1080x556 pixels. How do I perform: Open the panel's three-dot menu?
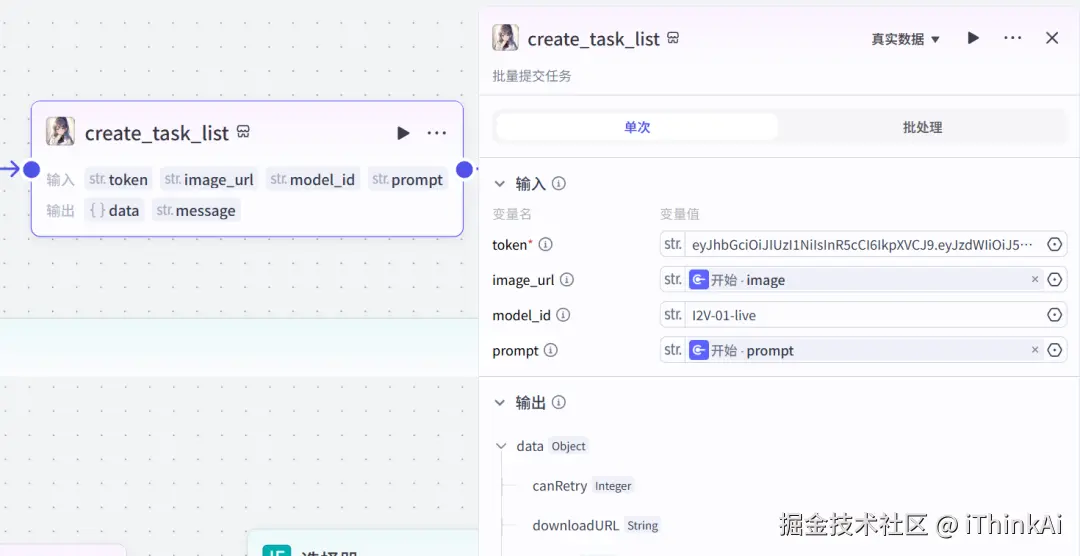pyautogui.click(x=1012, y=38)
